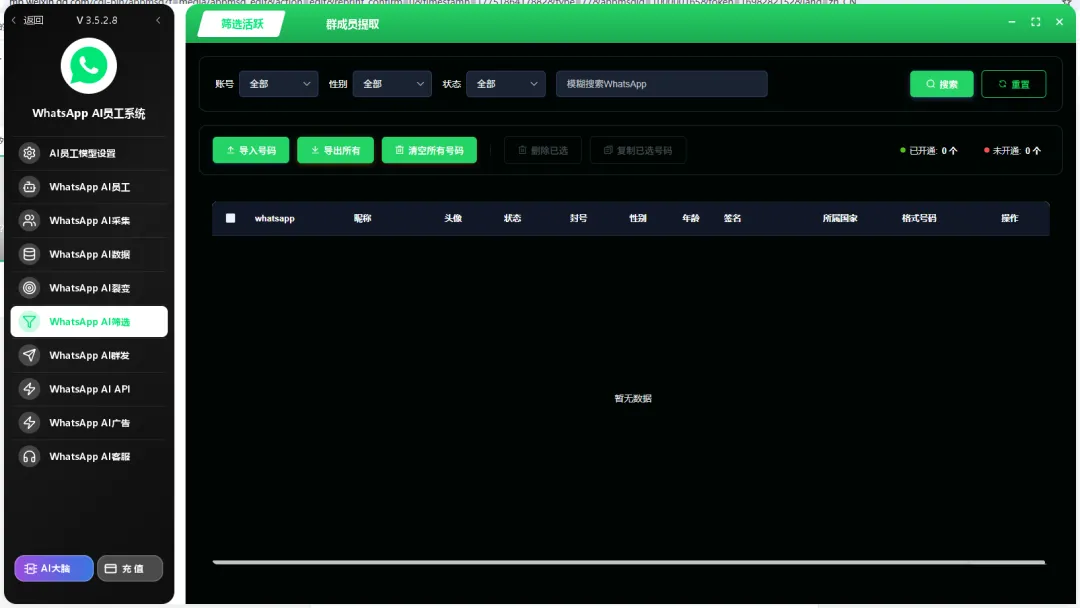Open the AI大脑 purple button
The width and height of the screenshot is (1080, 608).
pos(54,569)
